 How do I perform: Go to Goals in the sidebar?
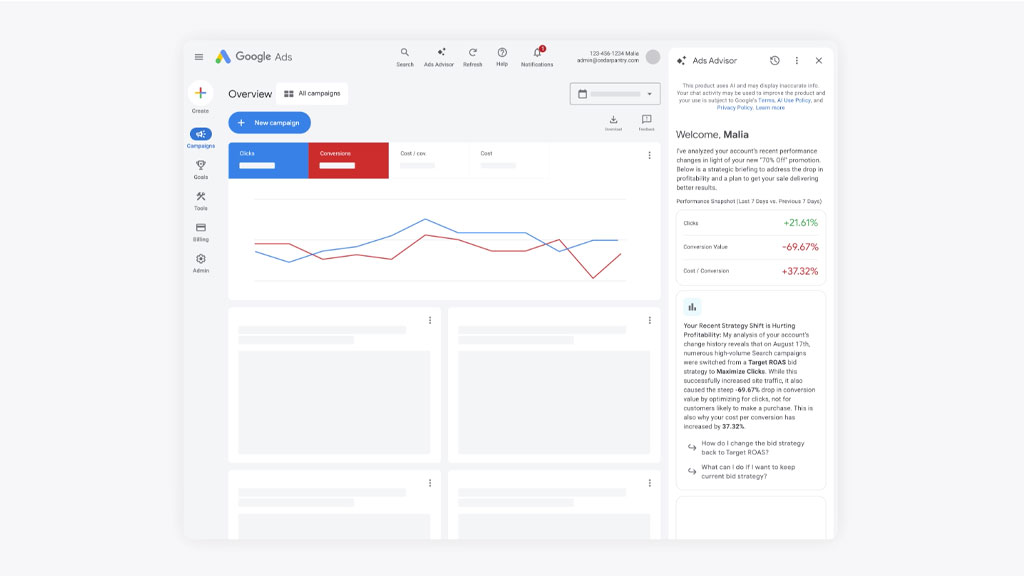201,169
